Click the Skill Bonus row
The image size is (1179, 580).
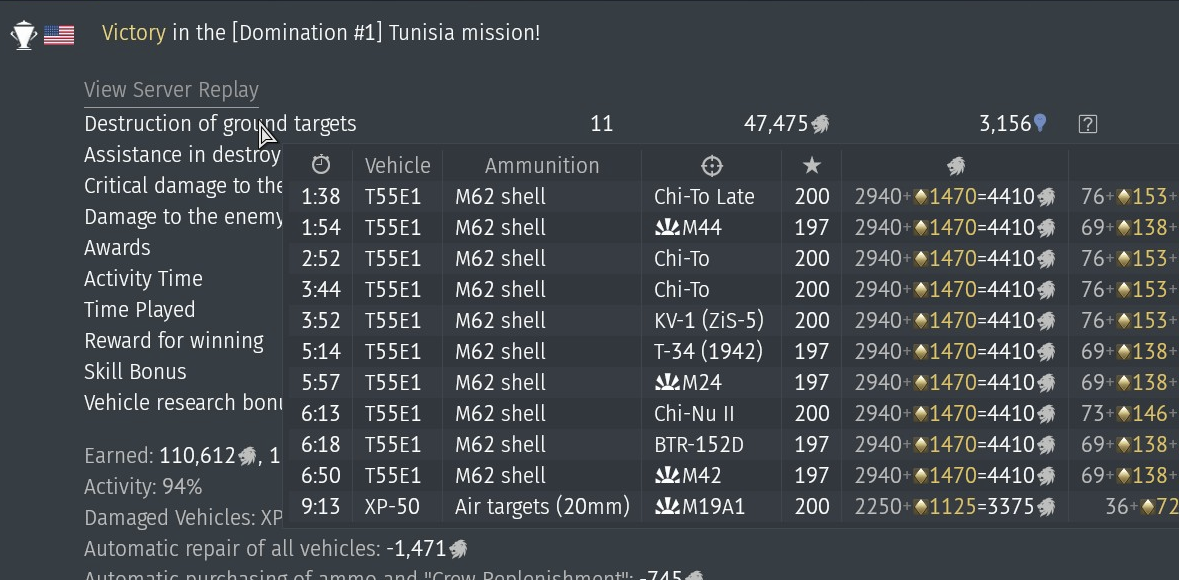(135, 372)
